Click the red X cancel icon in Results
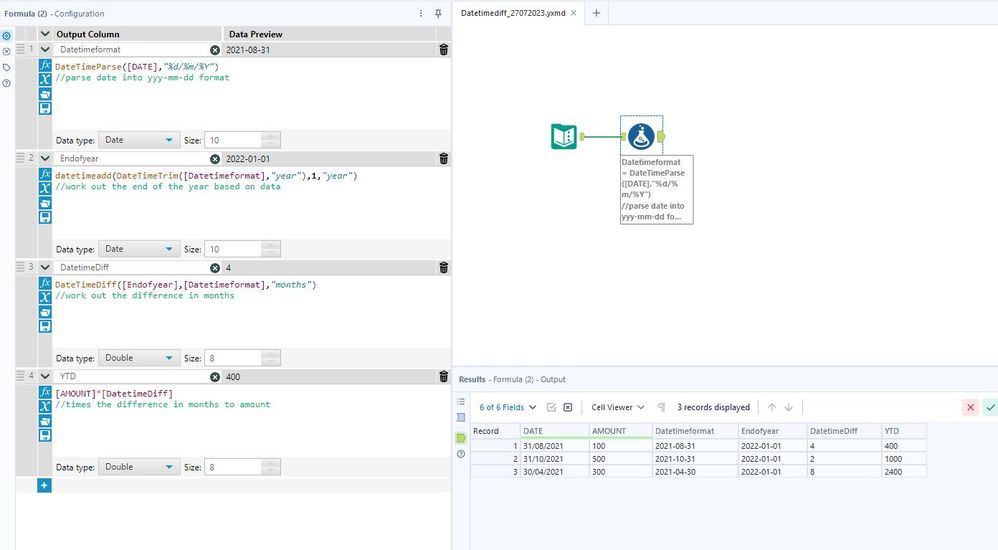The width and height of the screenshot is (998, 550). point(970,407)
